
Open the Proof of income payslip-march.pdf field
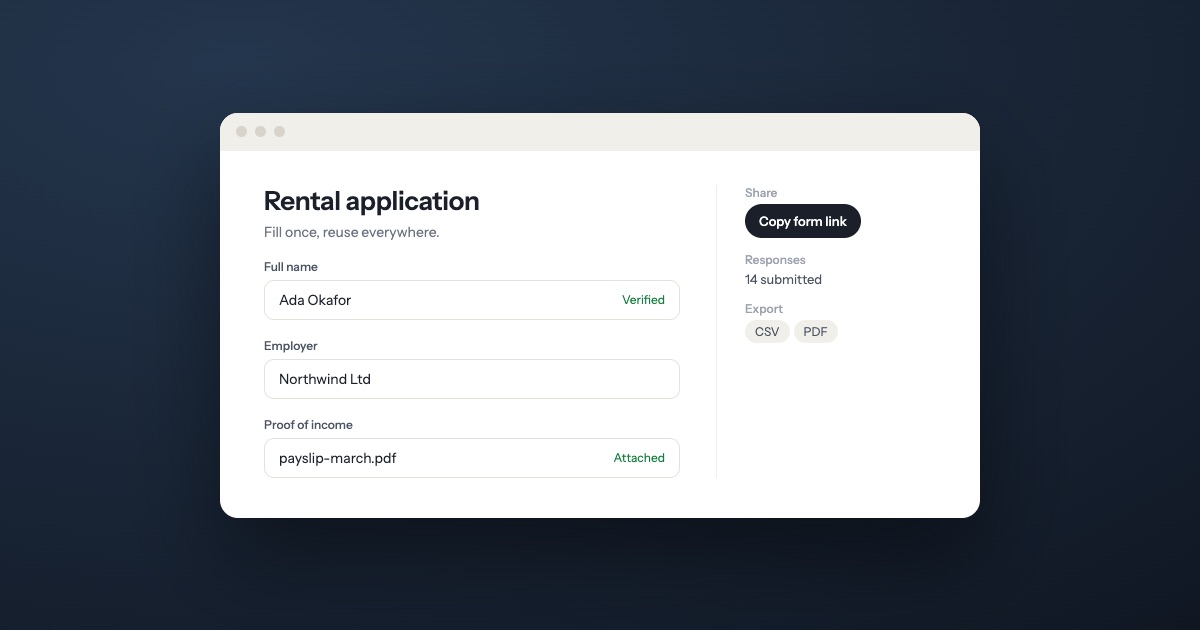pyautogui.click(x=472, y=458)
